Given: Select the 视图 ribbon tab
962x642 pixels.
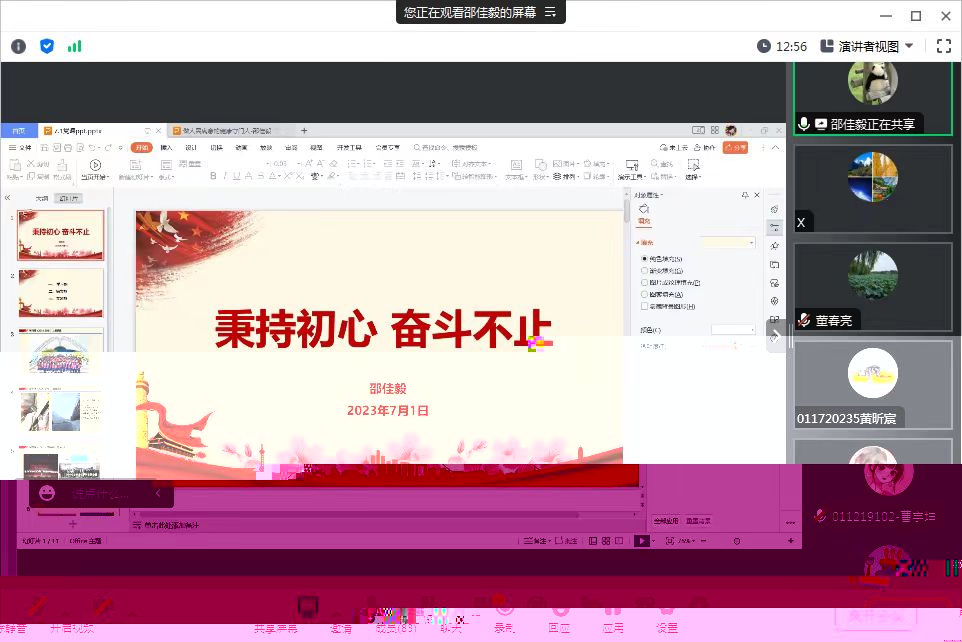Looking at the screenshot, I should click(316, 148).
